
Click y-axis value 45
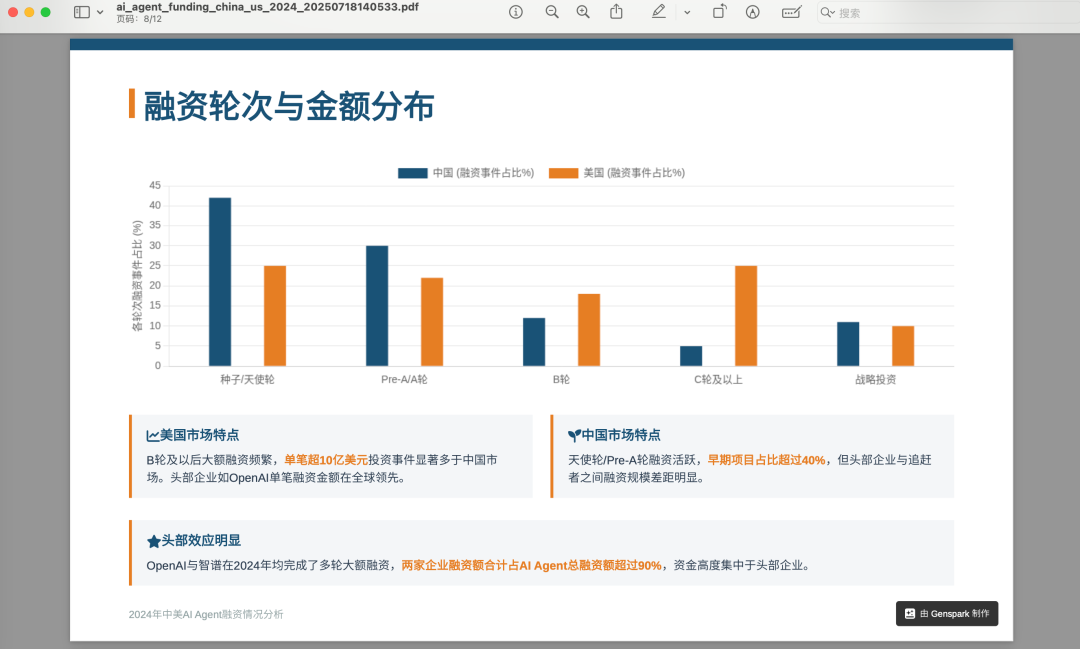[155, 185]
